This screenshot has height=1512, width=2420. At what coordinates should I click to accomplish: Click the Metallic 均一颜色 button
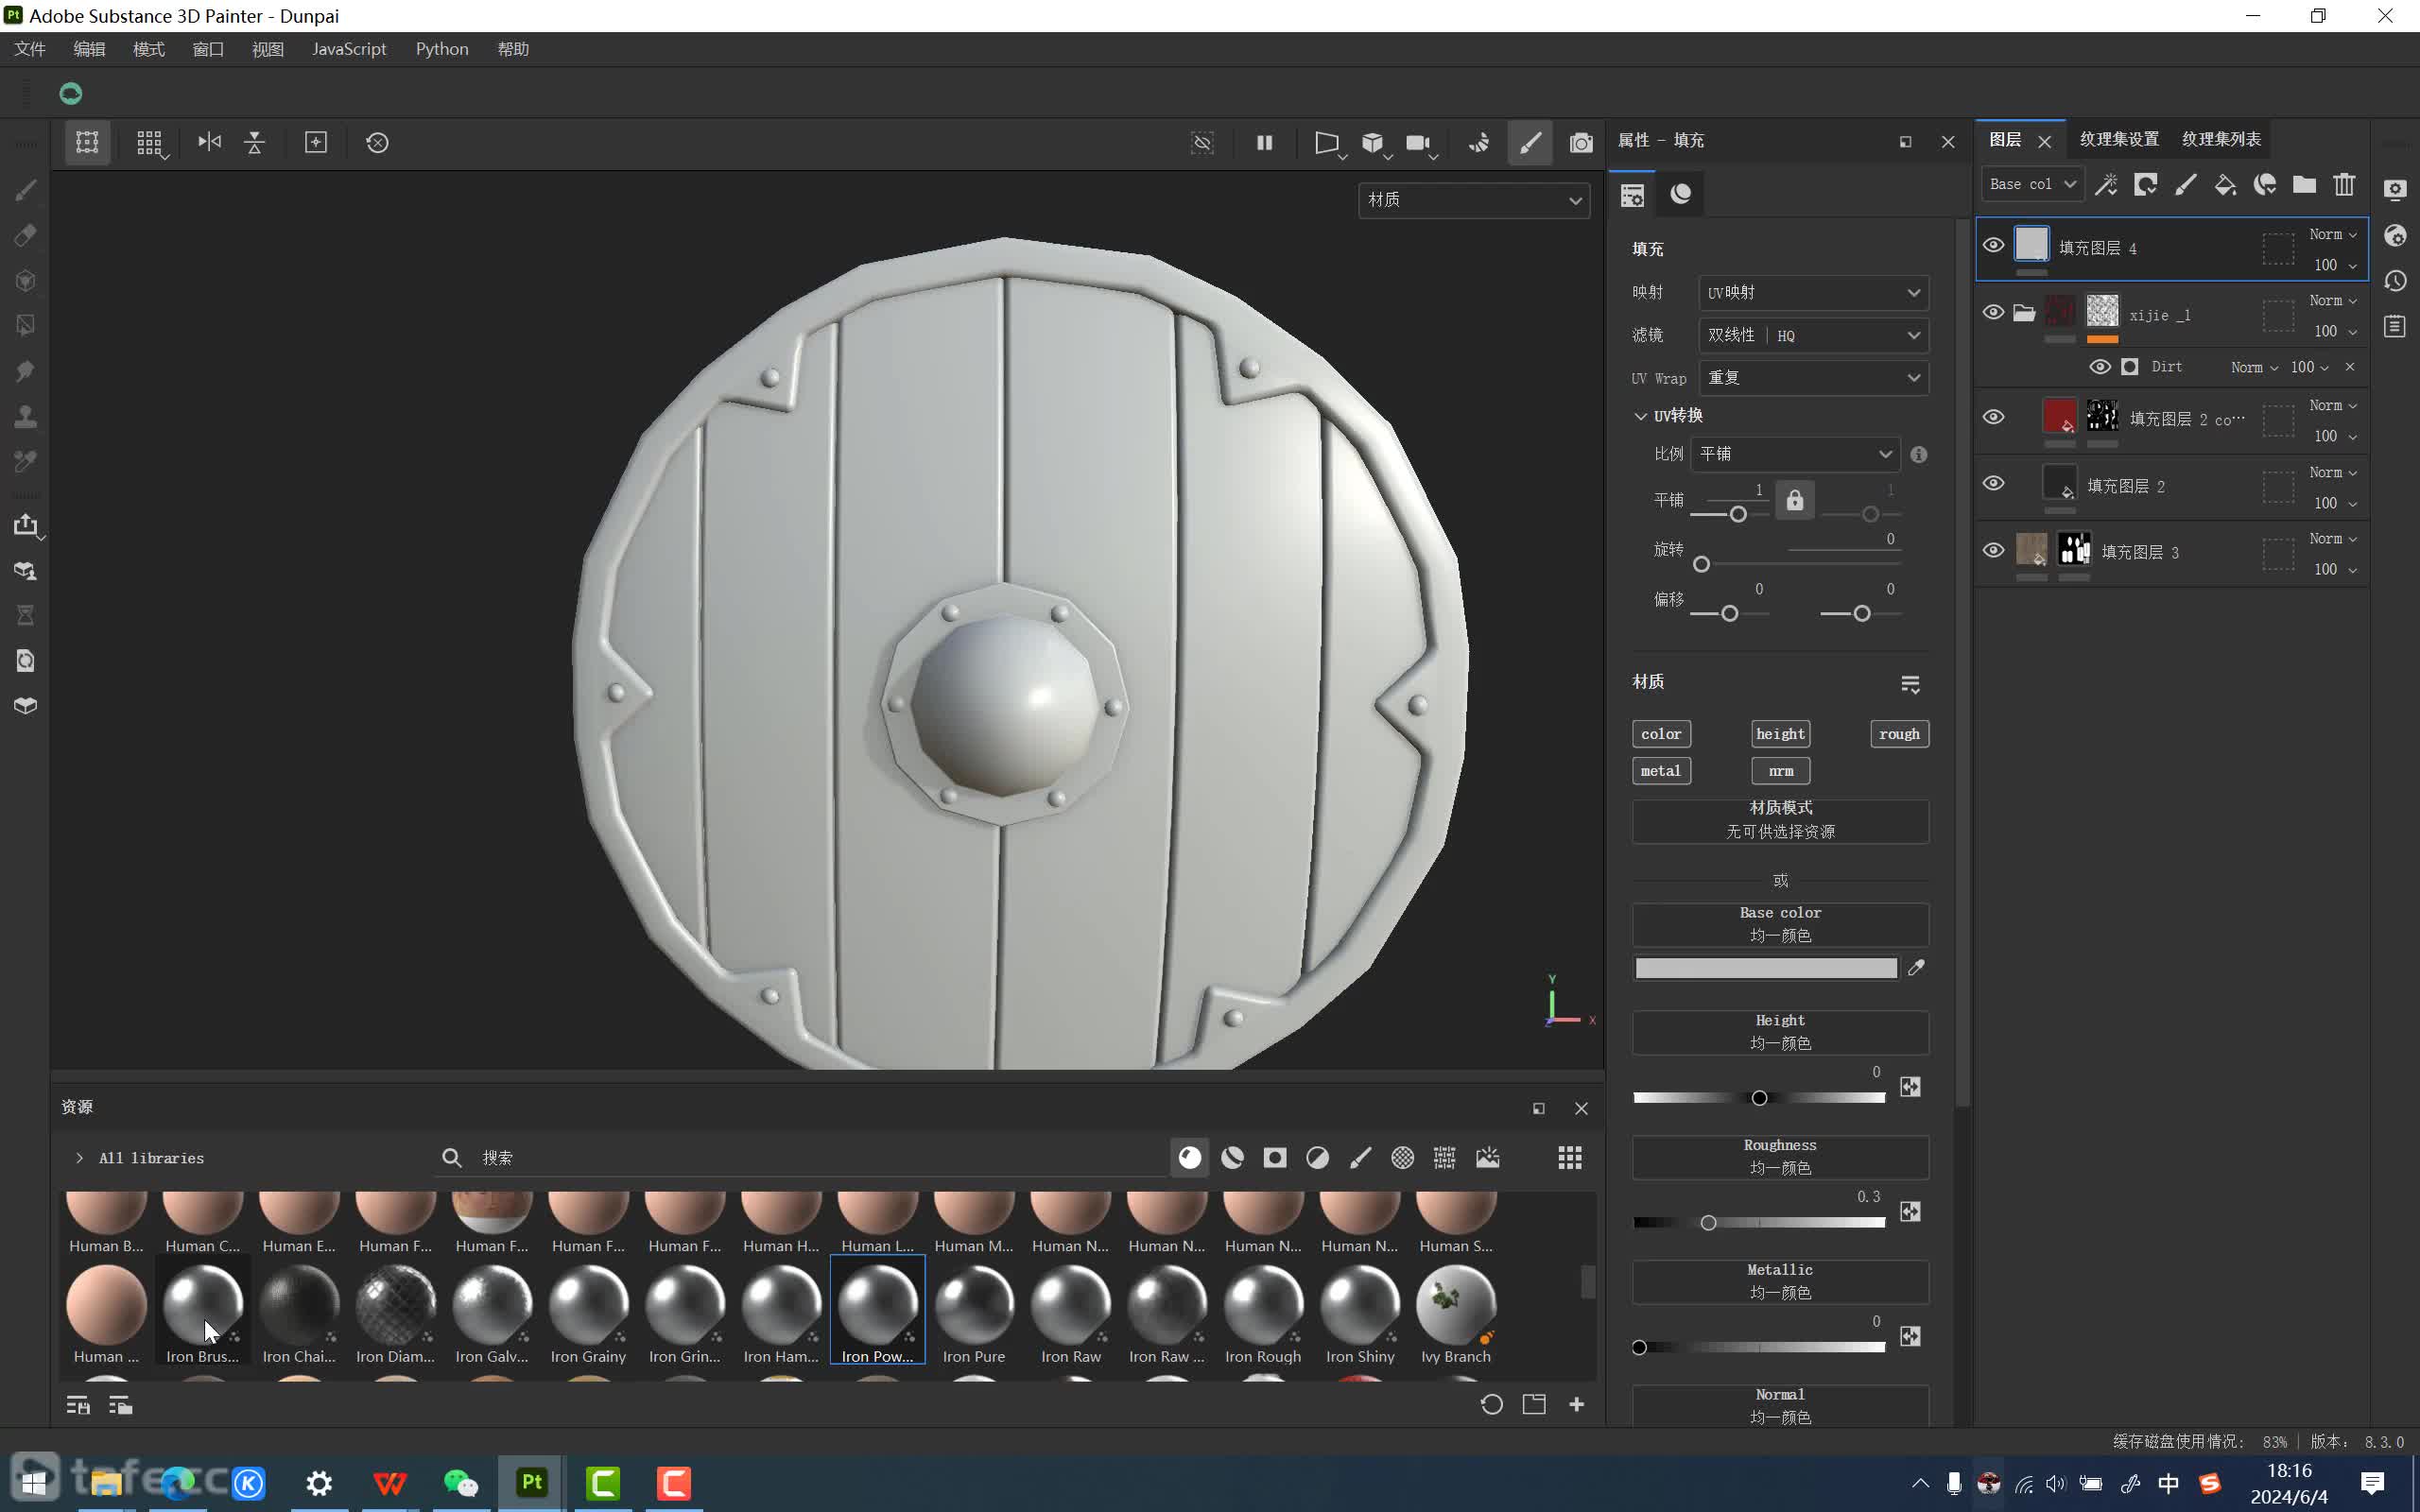(x=1780, y=1282)
